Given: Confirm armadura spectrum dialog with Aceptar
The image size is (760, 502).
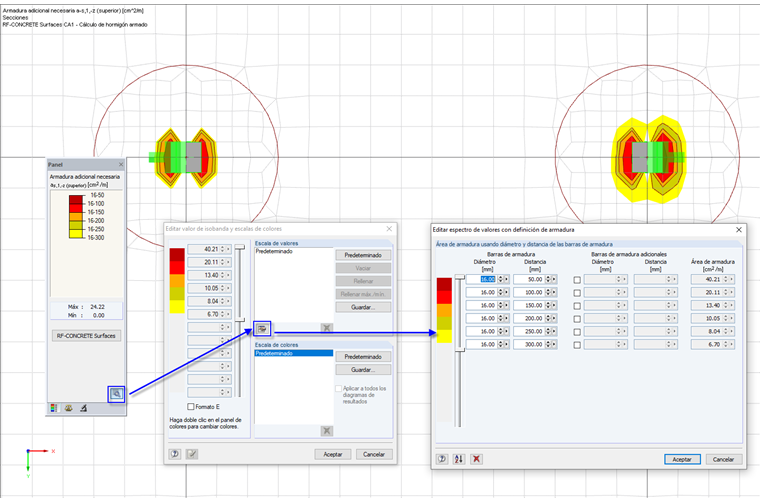Looking at the screenshot, I should point(682,459).
